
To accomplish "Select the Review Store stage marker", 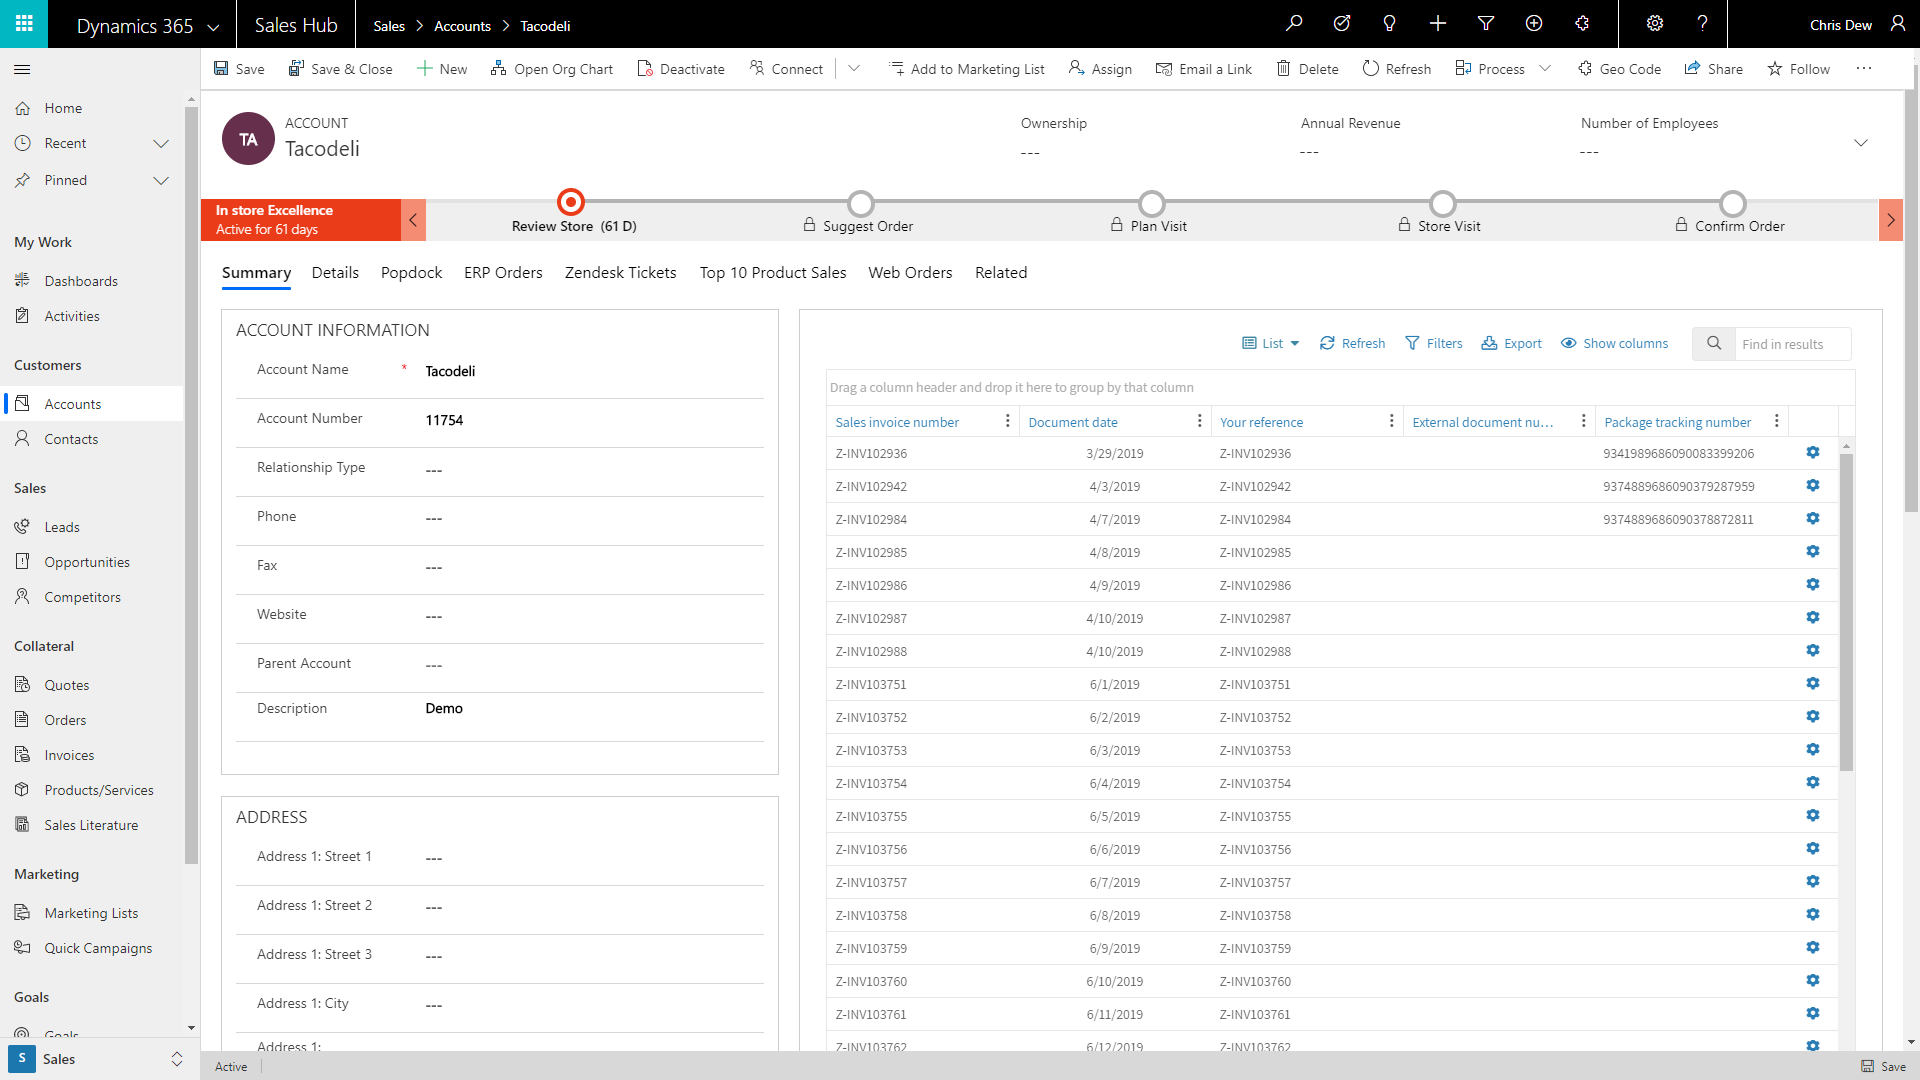I will (x=570, y=202).
